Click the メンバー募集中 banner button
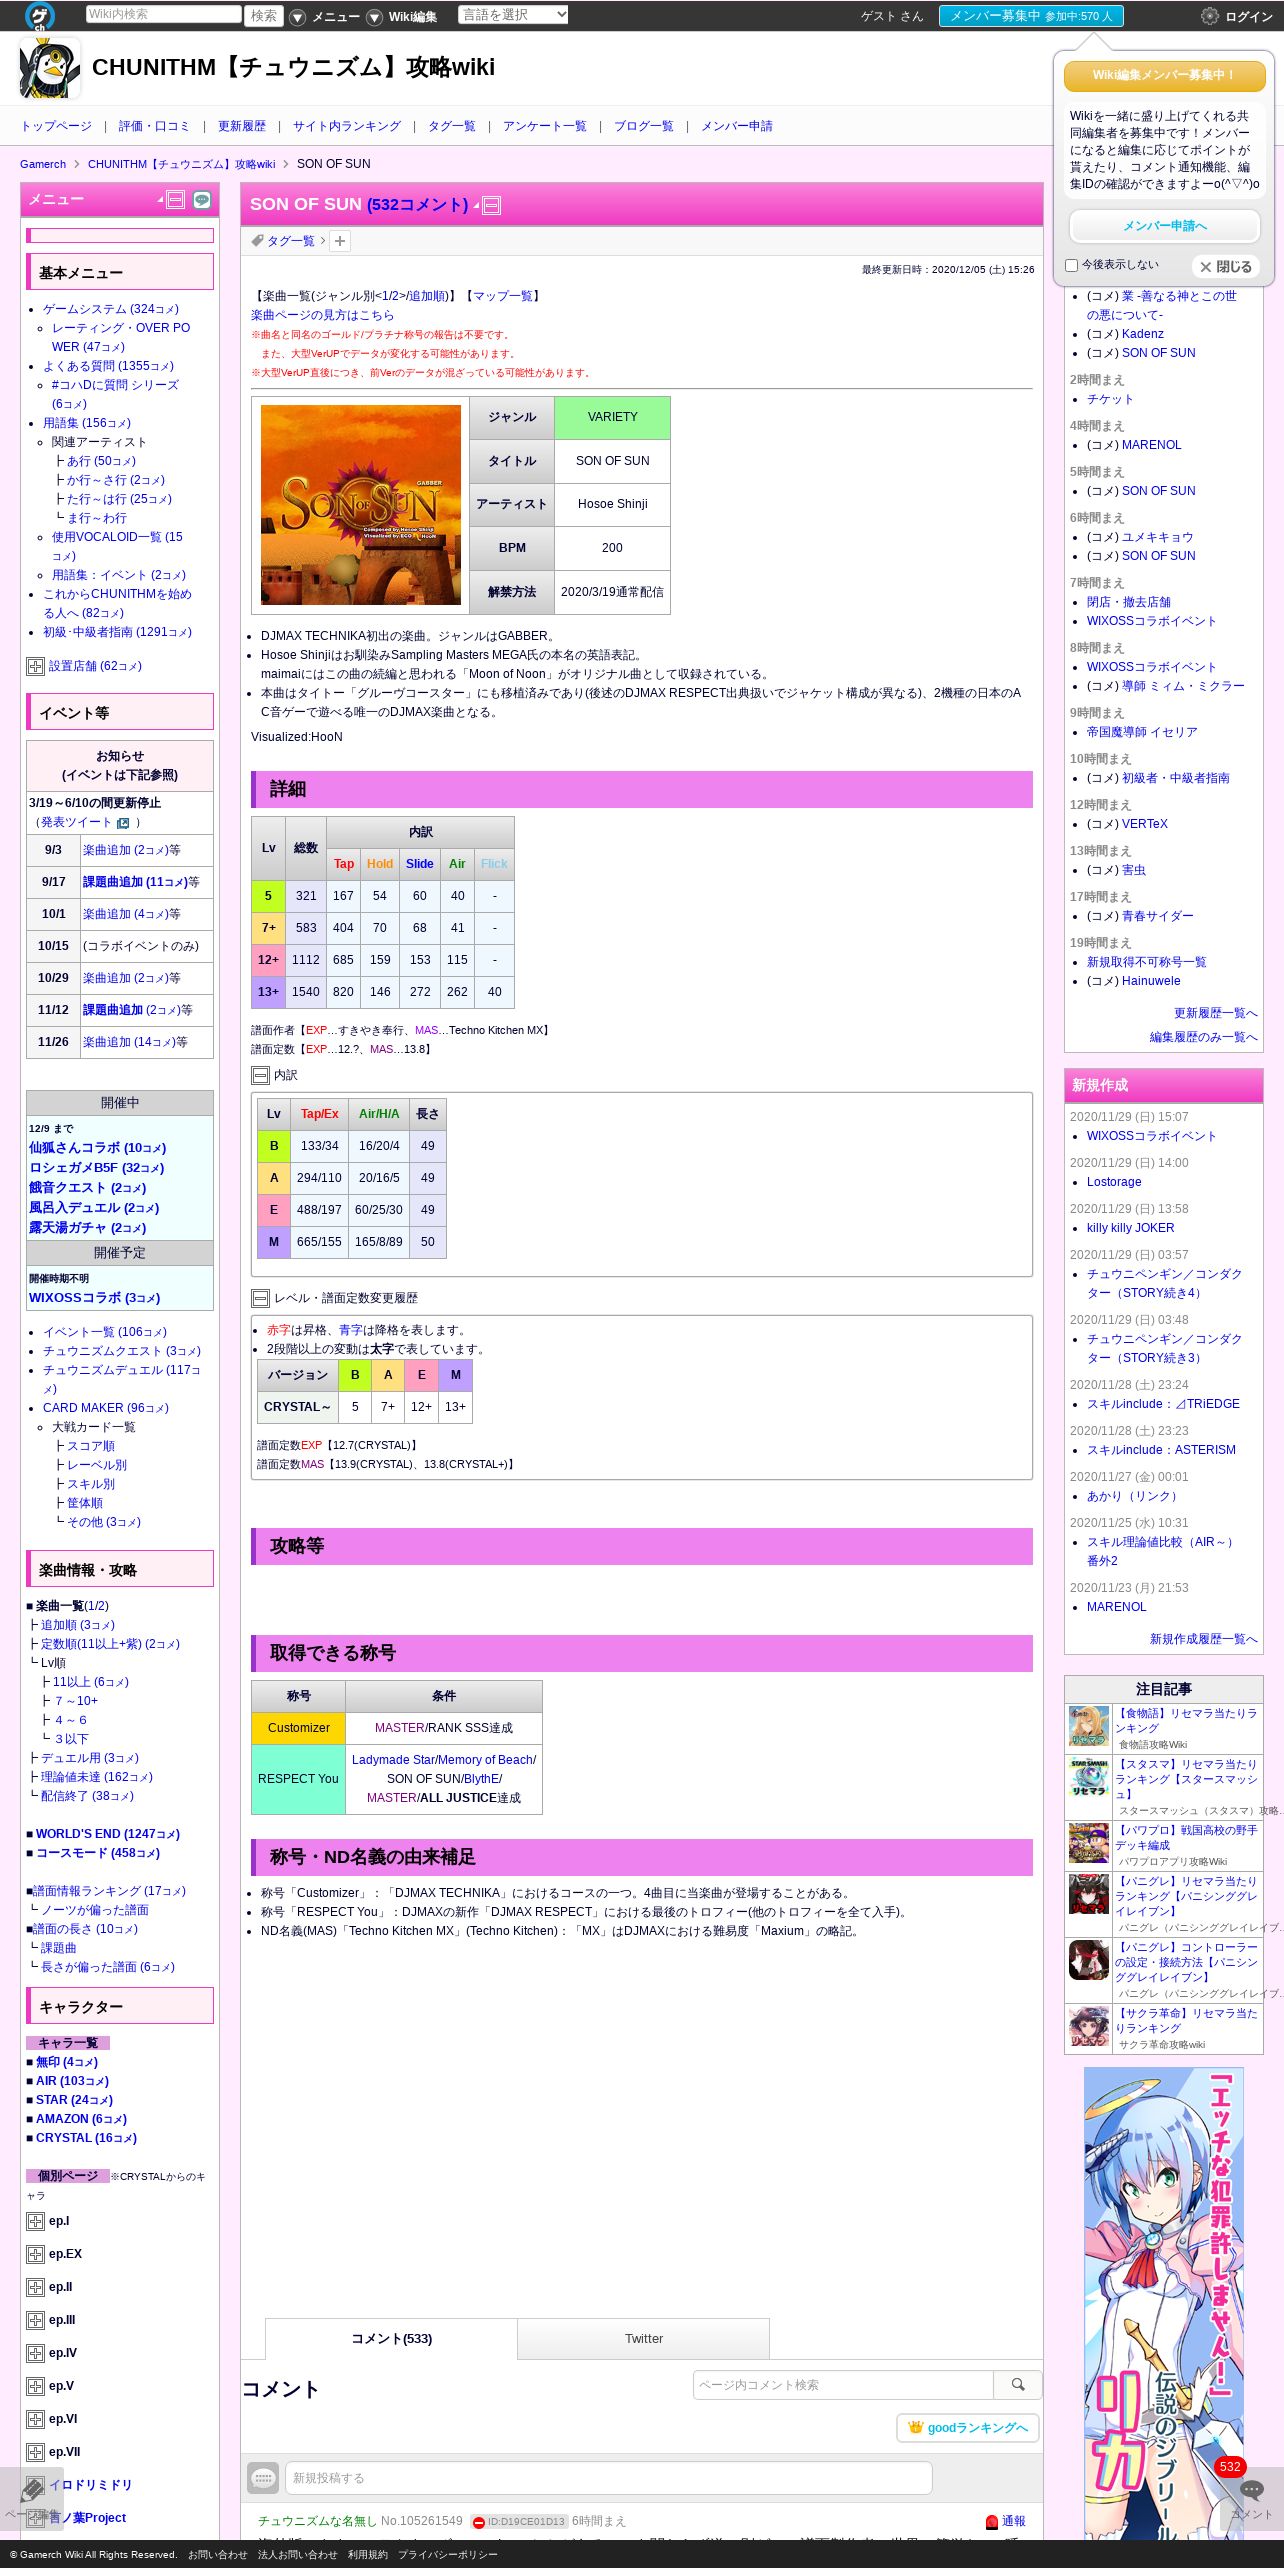The width and height of the screenshot is (1284, 2568). click(x=1031, y=16)
